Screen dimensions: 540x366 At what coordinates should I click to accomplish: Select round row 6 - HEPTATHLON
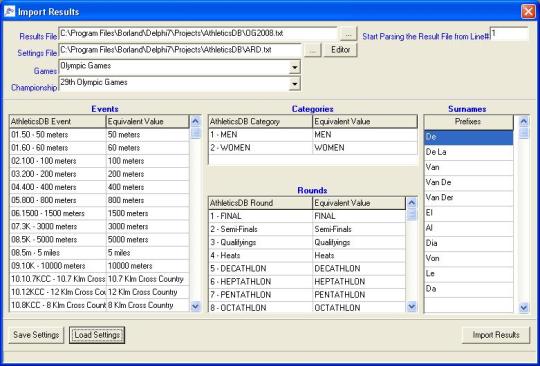[x=307, y=282]
